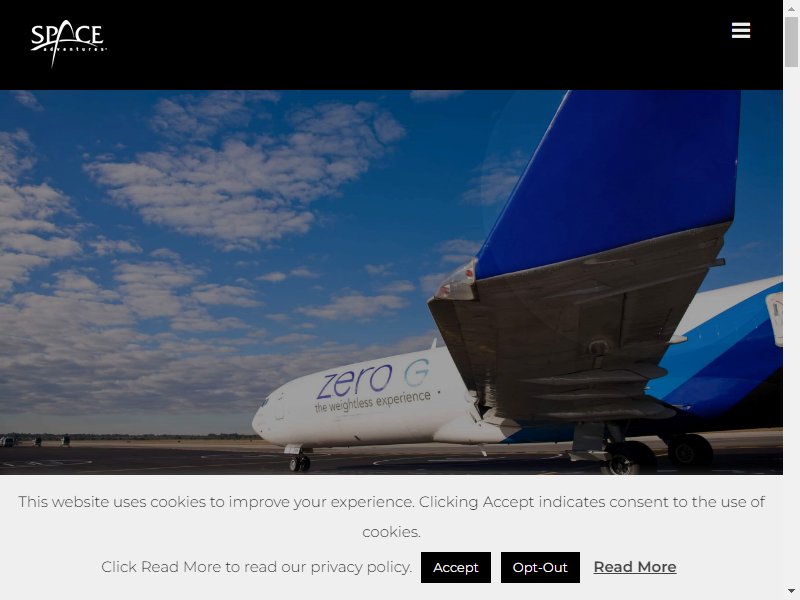Choose Opt-Out of cookies
This screenshot has height=600, width=800.
[540, 567]
